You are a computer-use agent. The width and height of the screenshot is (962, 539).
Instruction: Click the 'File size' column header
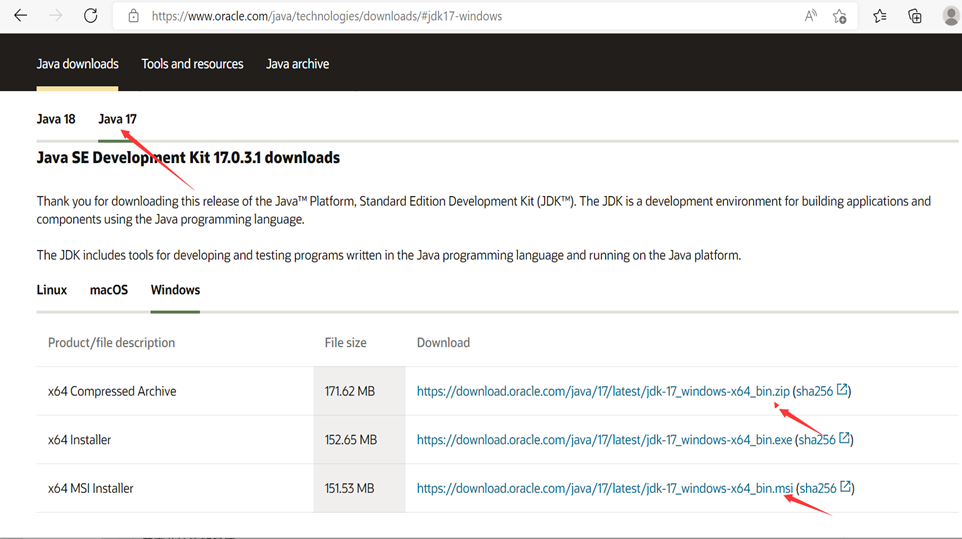click(x=345, y=343)
